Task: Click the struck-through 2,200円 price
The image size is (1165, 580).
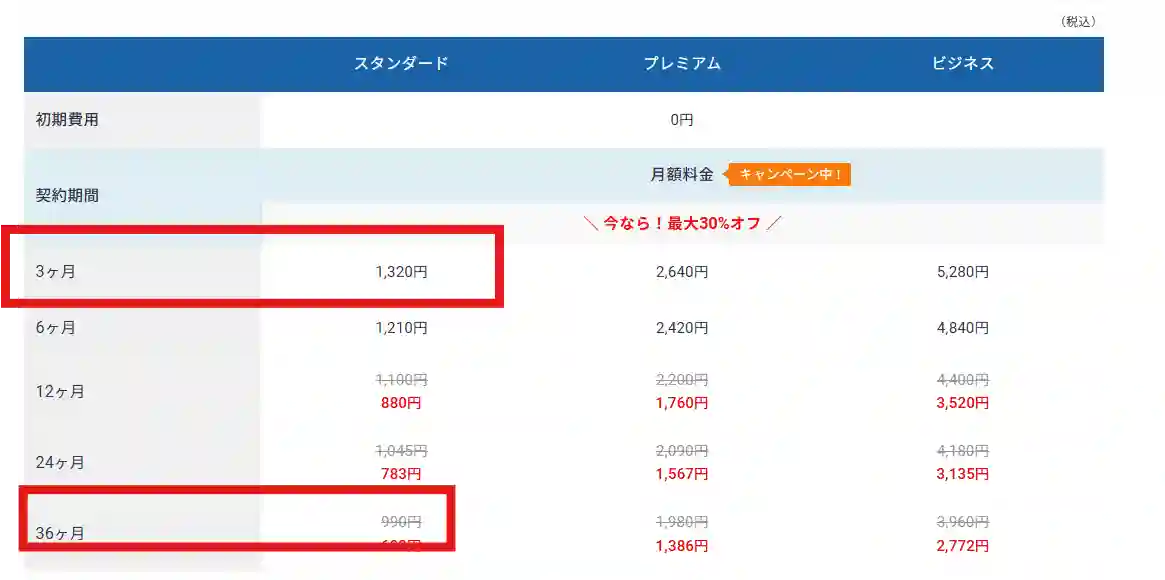Action: click(682, 379)
